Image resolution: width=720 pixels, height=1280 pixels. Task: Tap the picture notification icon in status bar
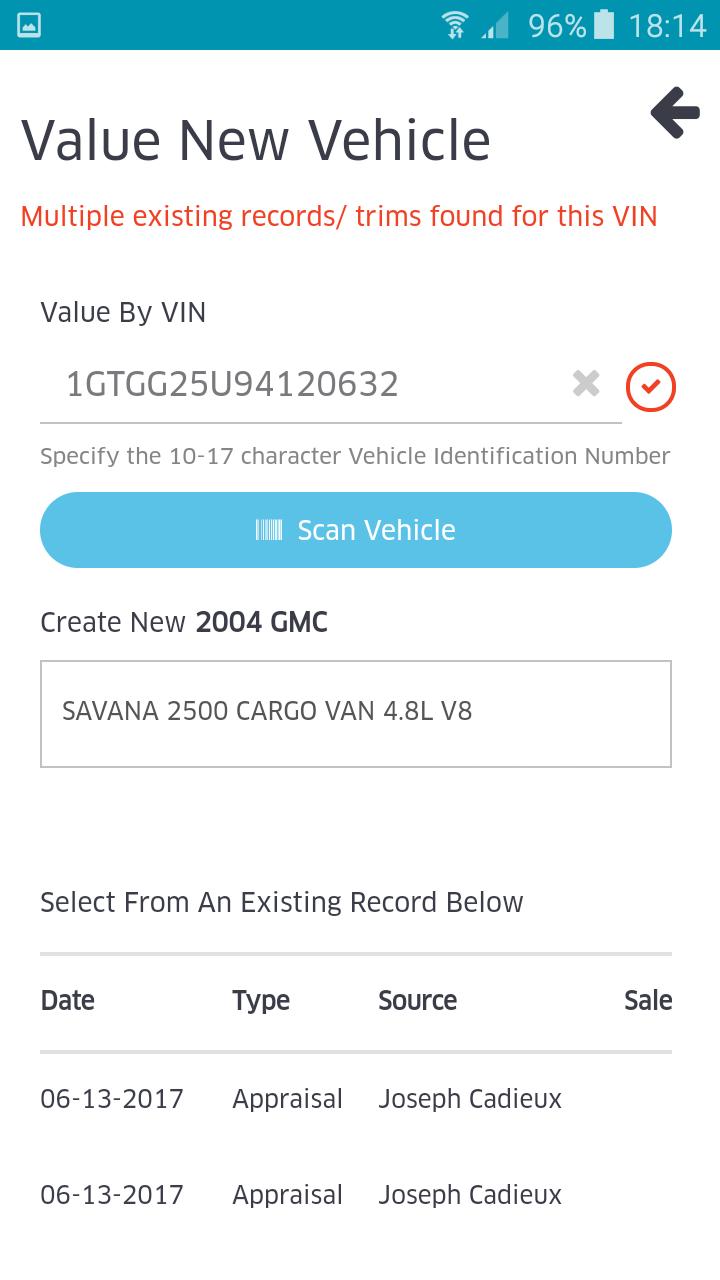pyautogui.click(x=29, y=25)
